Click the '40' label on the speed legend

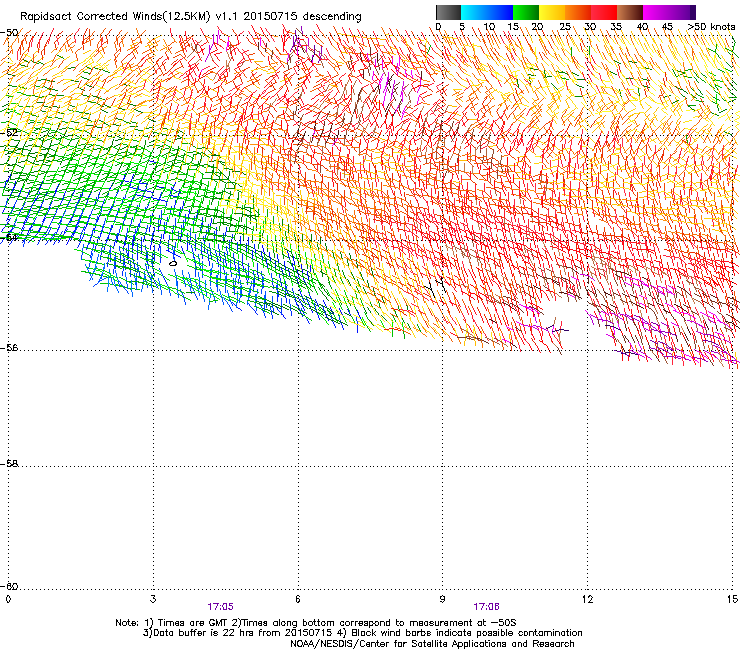pyautogui.click(x=642, y=27)
